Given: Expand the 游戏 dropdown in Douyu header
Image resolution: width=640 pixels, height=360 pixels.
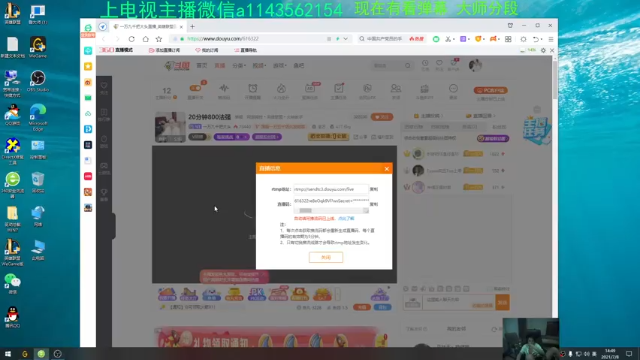Looking at the screenshot, I should tap(280, 65).
